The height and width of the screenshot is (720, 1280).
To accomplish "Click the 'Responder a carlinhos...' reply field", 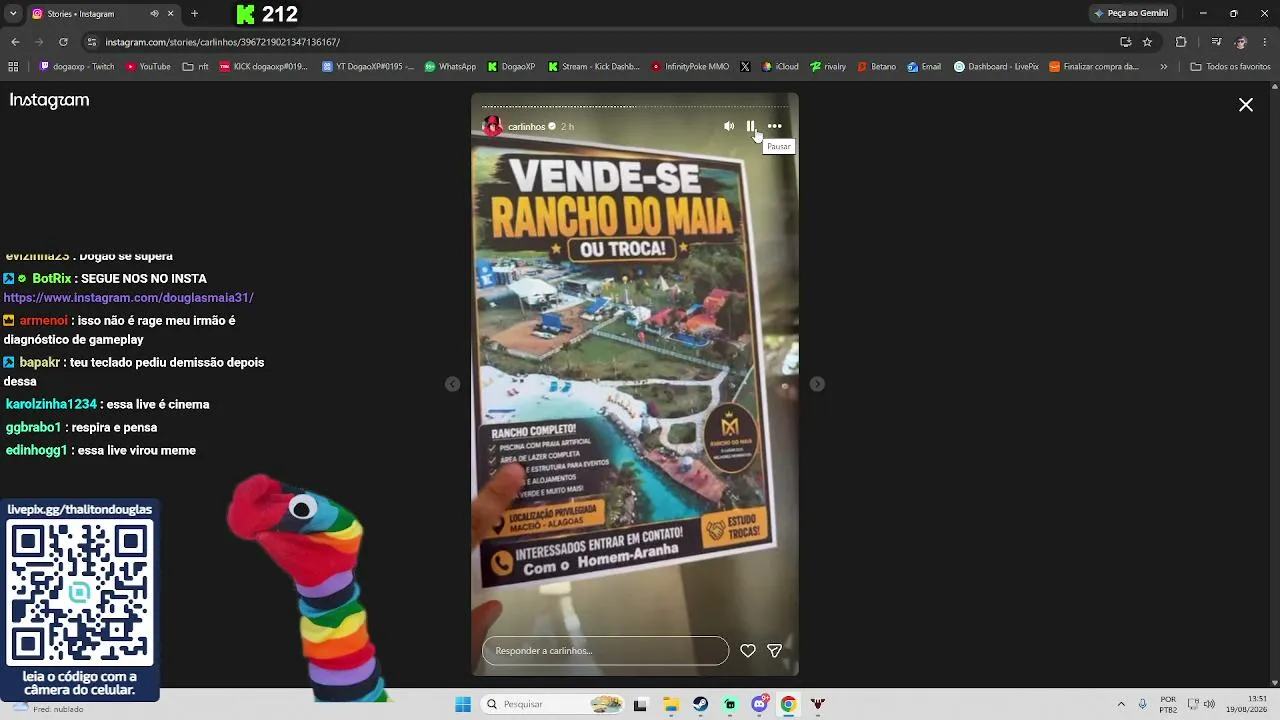I will [605, 651].
